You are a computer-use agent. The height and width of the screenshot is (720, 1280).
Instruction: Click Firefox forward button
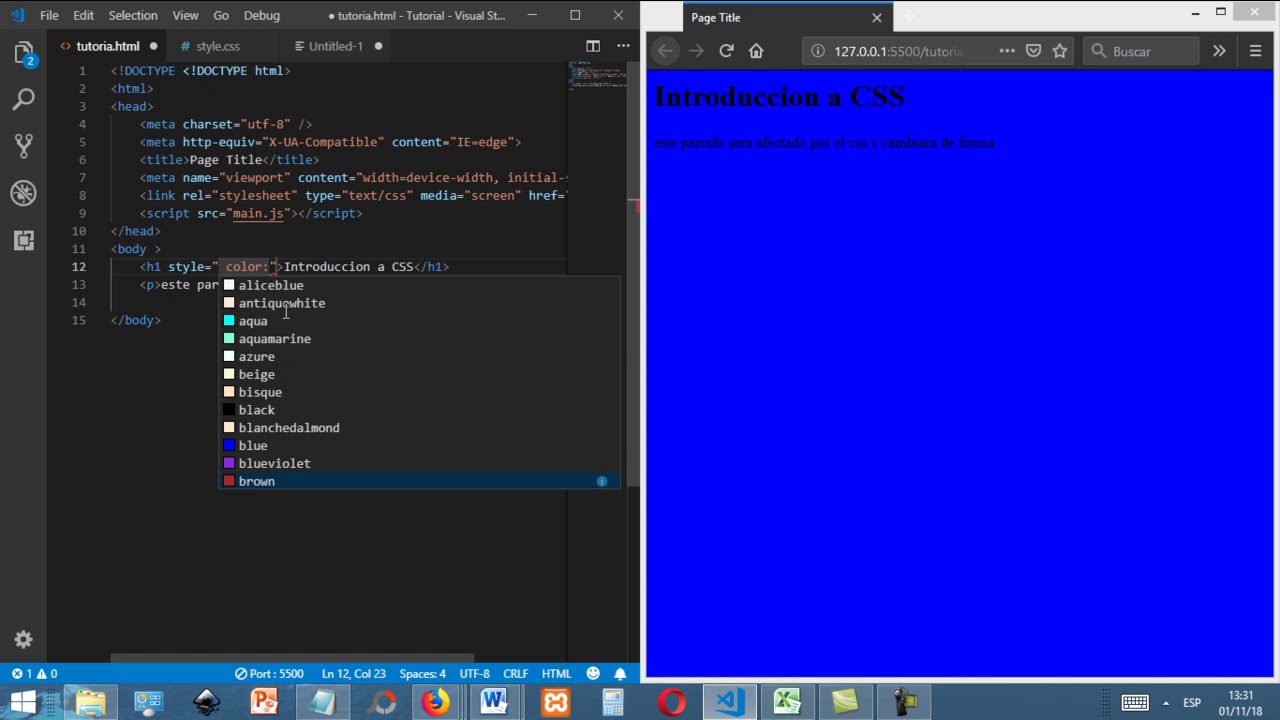point(696,51)
